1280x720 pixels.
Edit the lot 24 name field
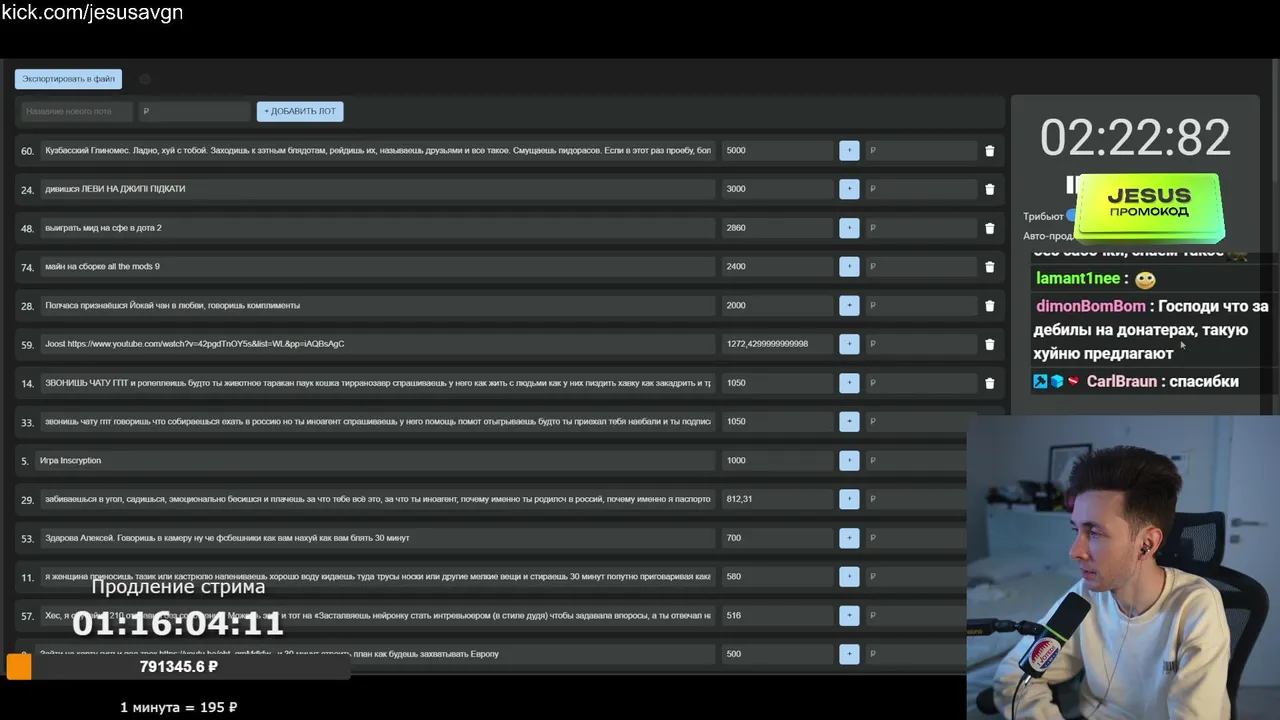coord(378,189)
